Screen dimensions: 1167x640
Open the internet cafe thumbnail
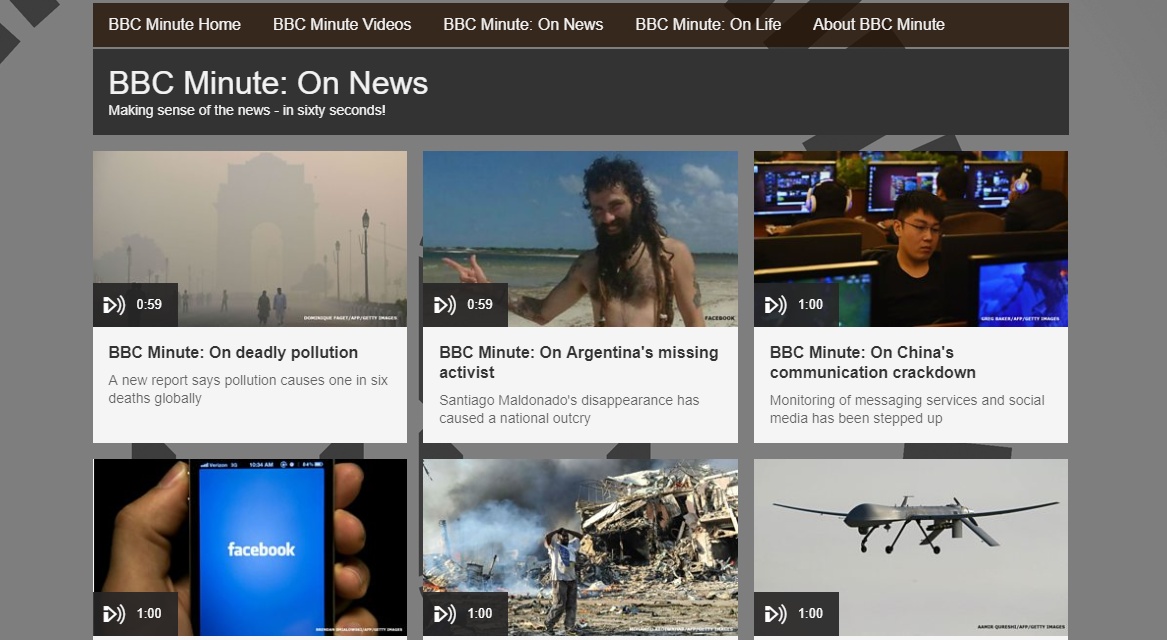click(x=911, y=239)
